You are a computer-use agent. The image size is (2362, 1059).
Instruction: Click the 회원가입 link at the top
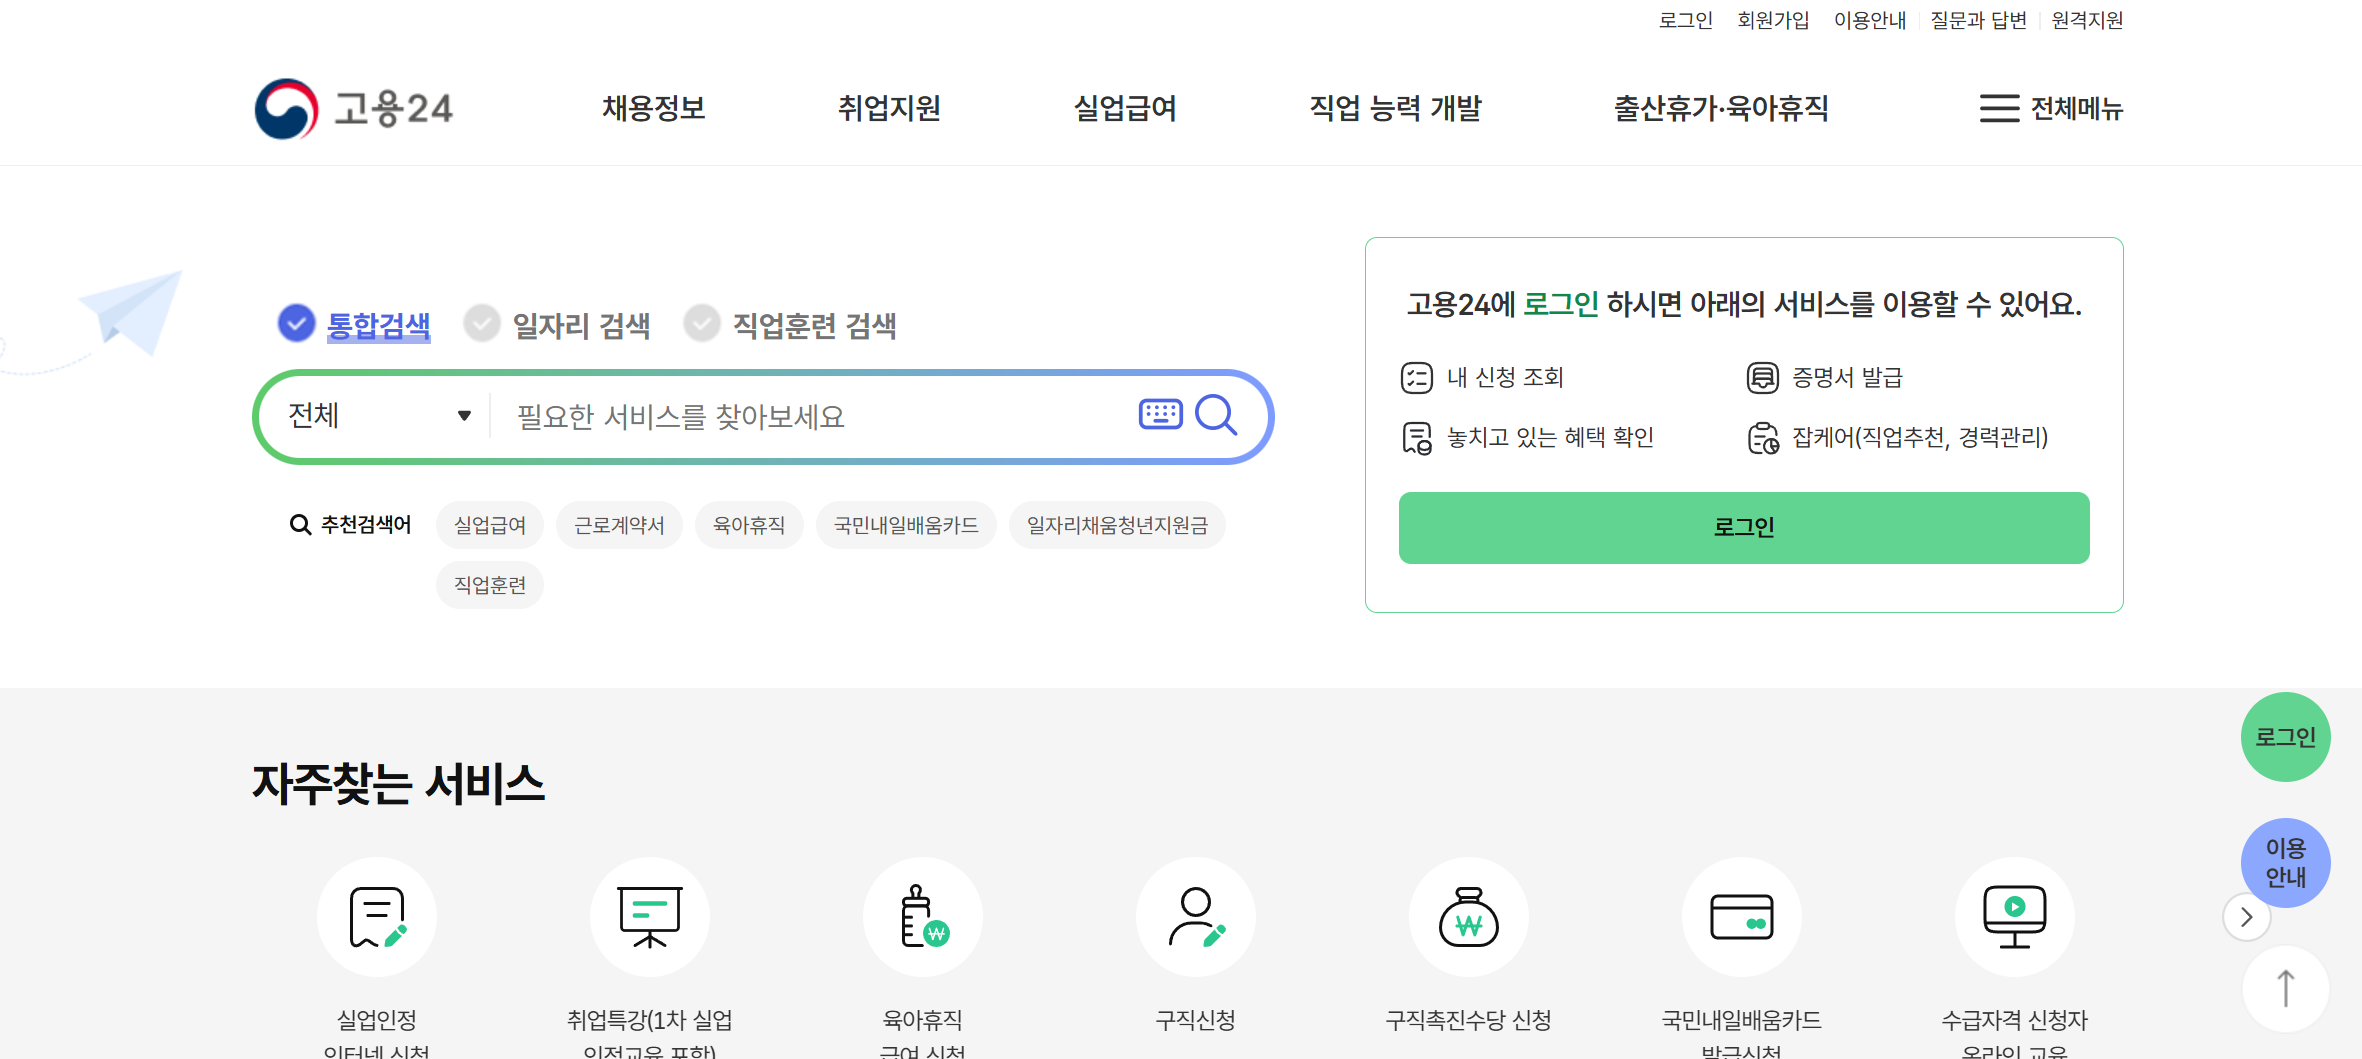point(1772,20)
